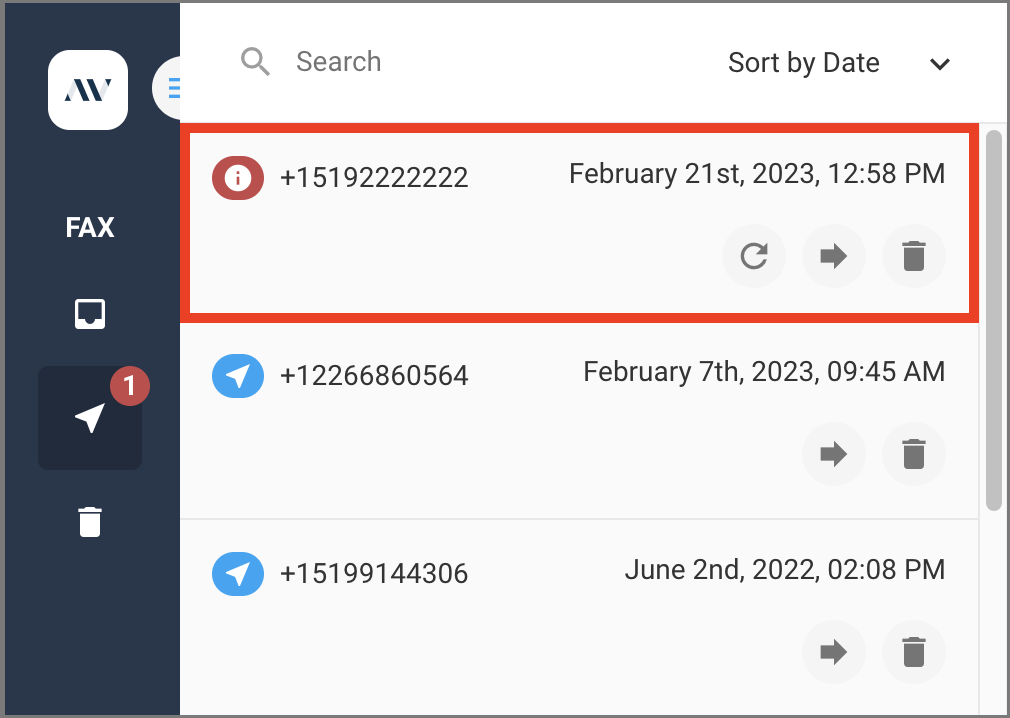Screen dimensions: 1010x718
Task: Click the chevron beside Sort by Date
Action: point(940,64)
